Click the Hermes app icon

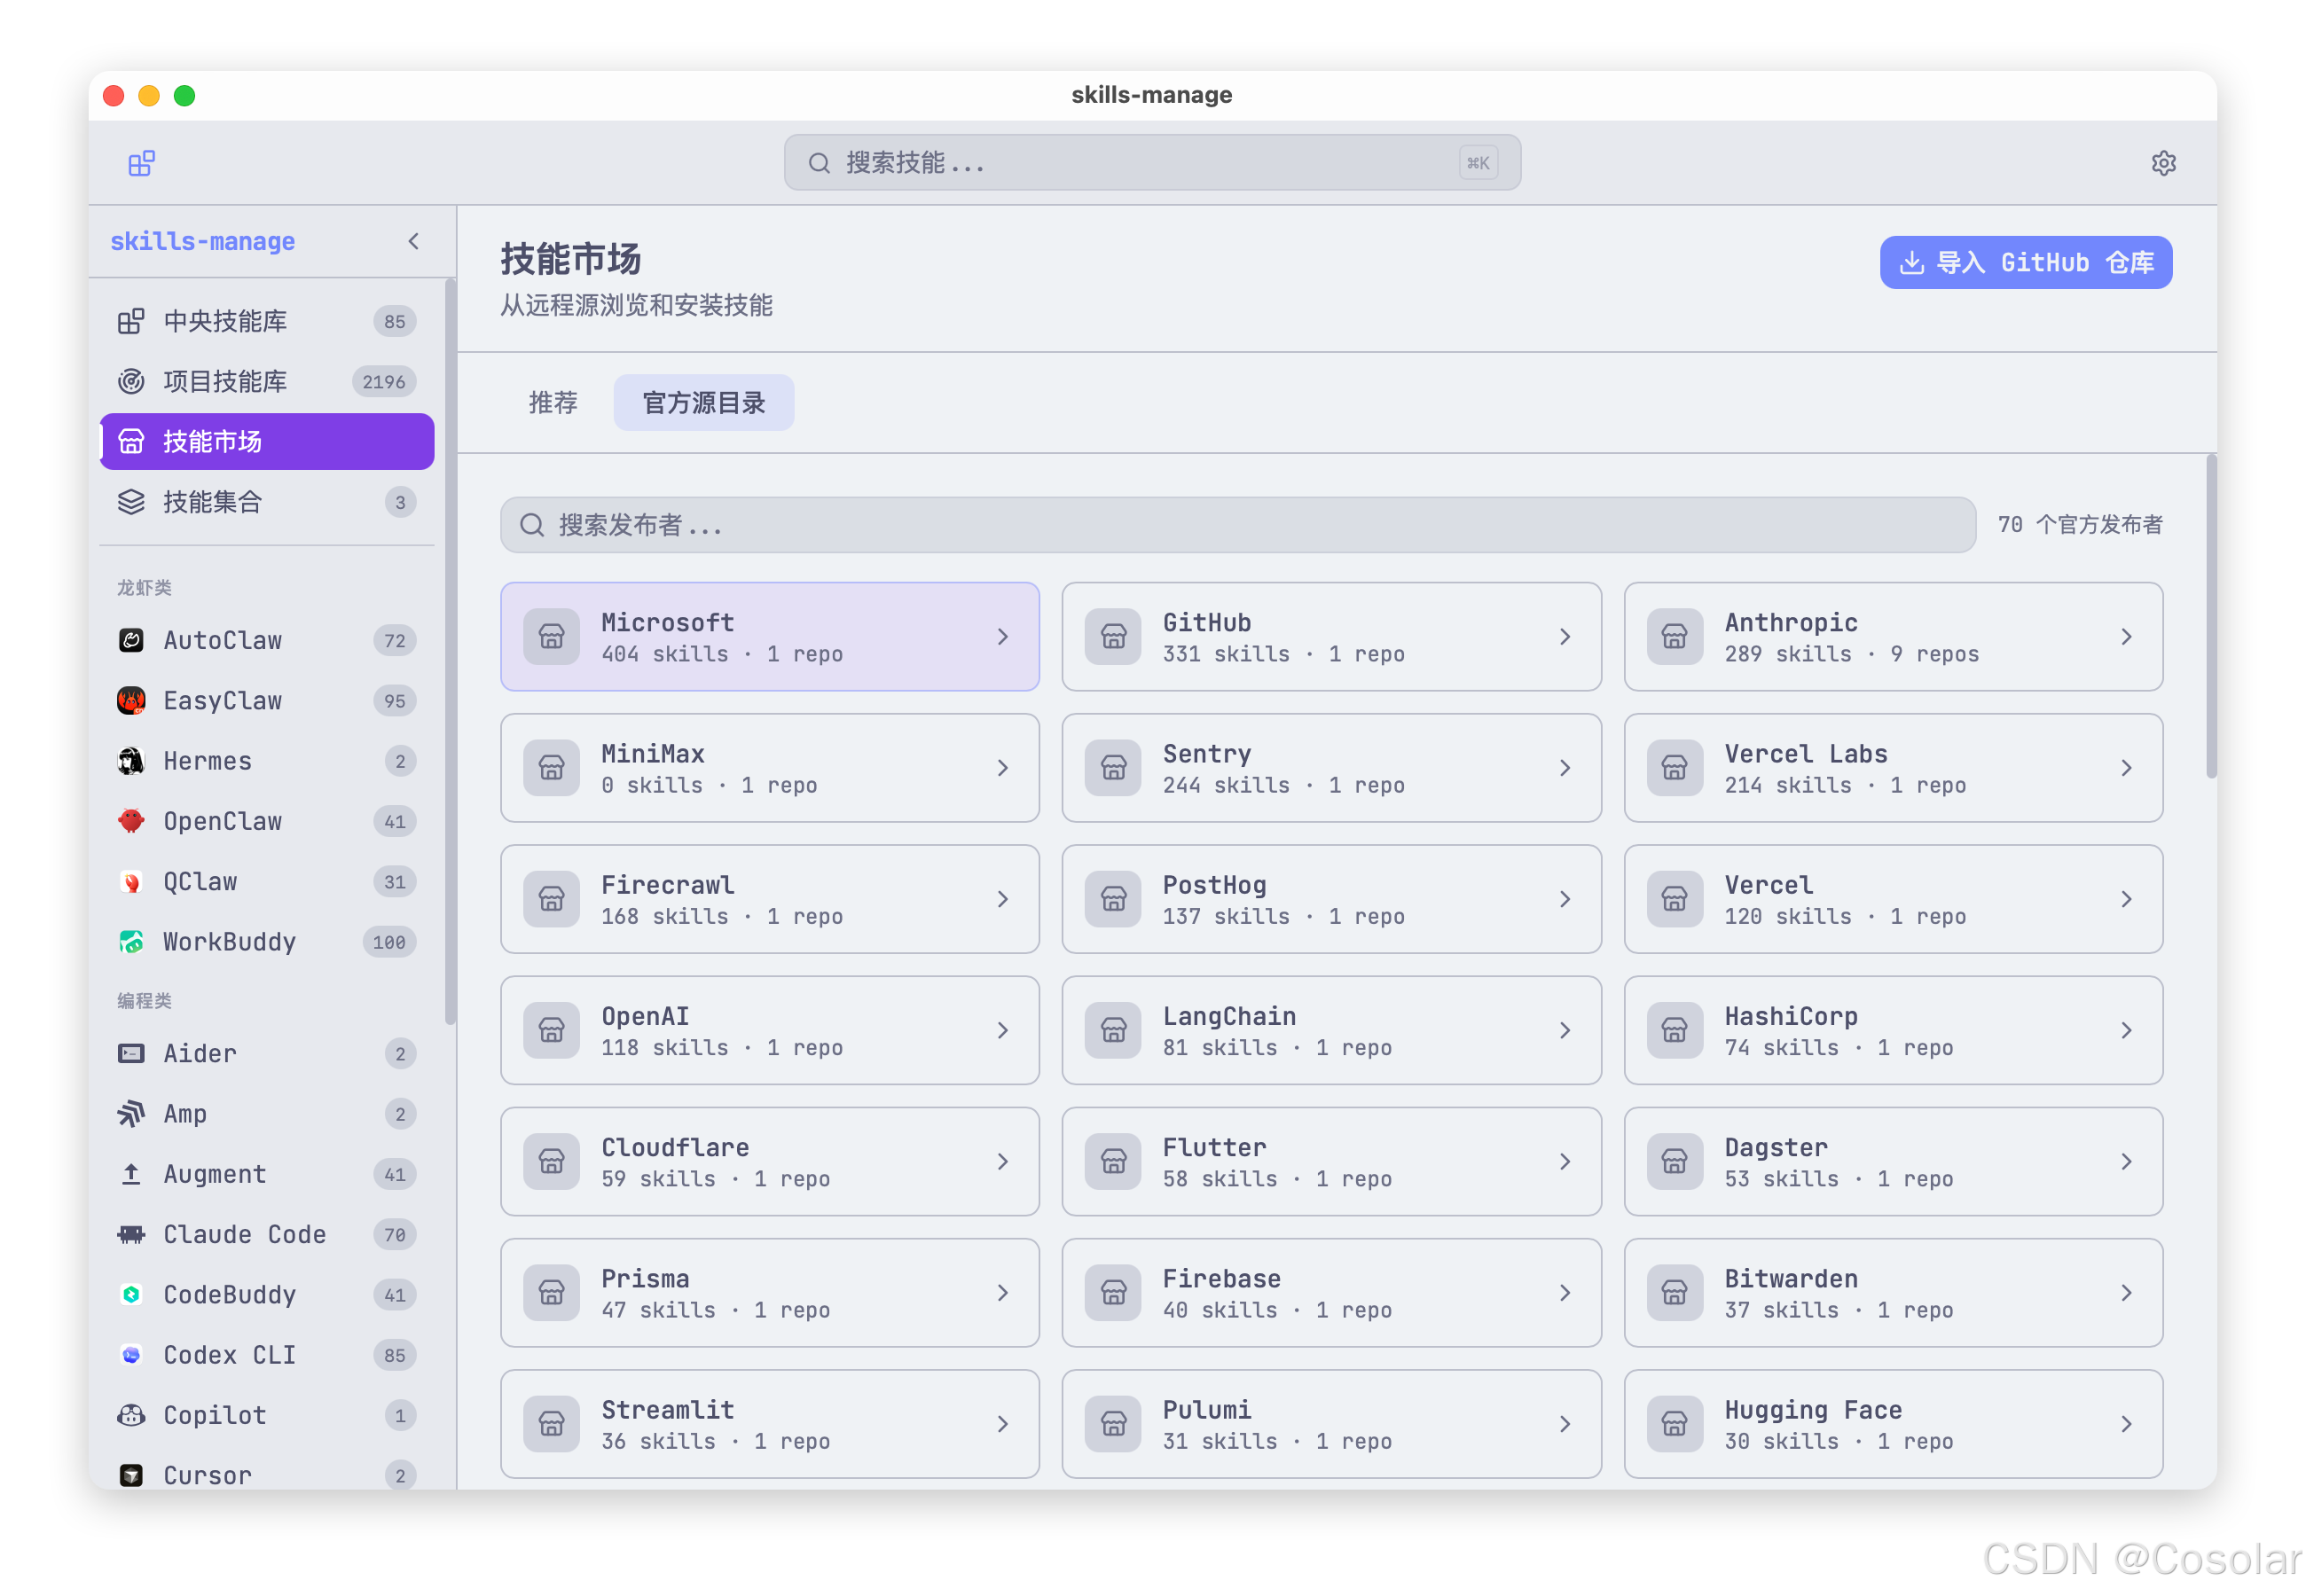pyautogui.click(x=131, y=761)
